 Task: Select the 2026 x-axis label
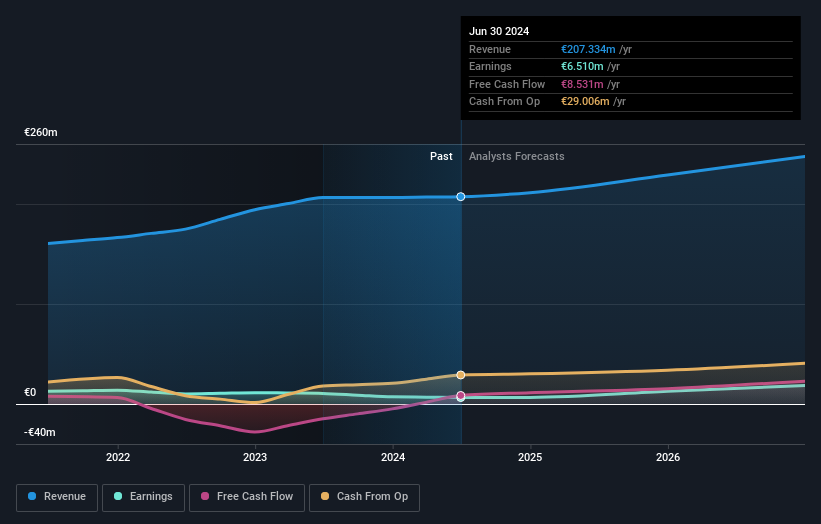(668, 457)
